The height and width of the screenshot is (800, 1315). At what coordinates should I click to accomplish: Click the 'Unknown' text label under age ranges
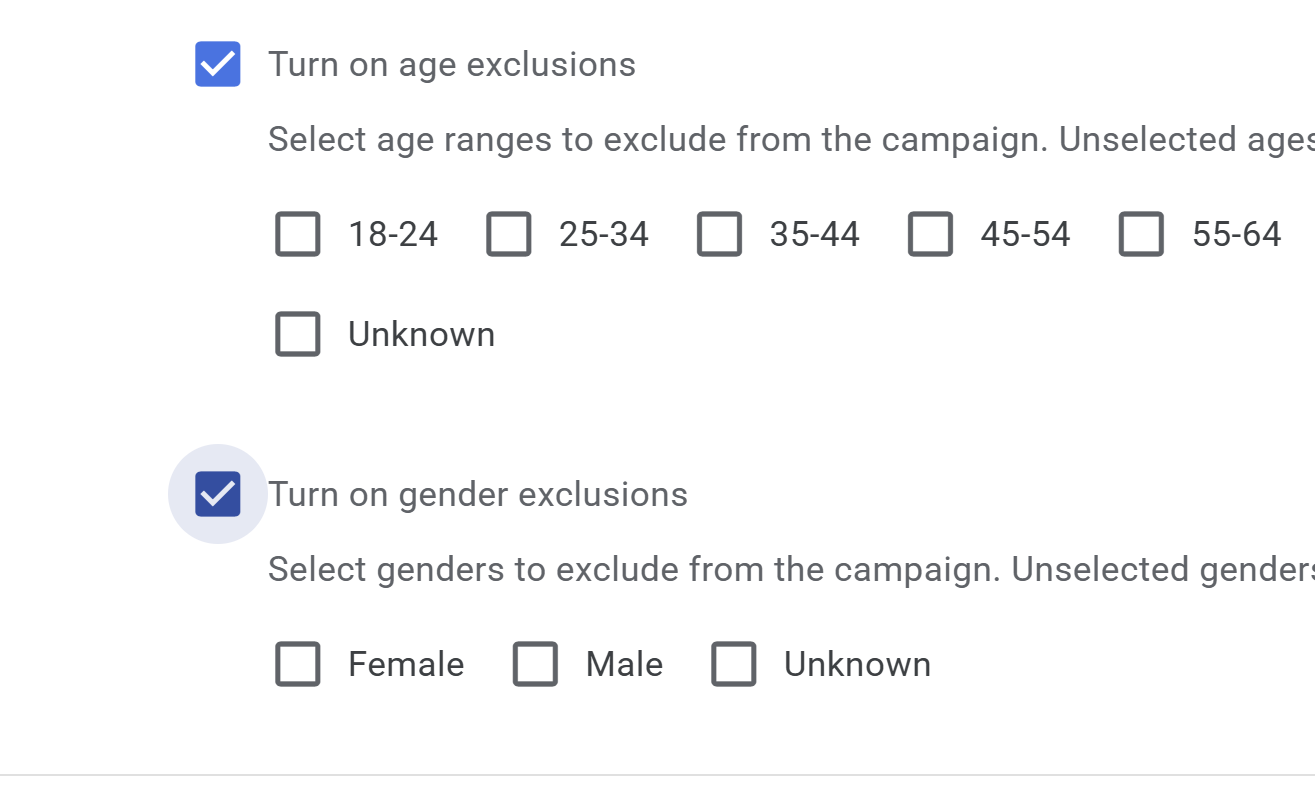click(421, 334)
